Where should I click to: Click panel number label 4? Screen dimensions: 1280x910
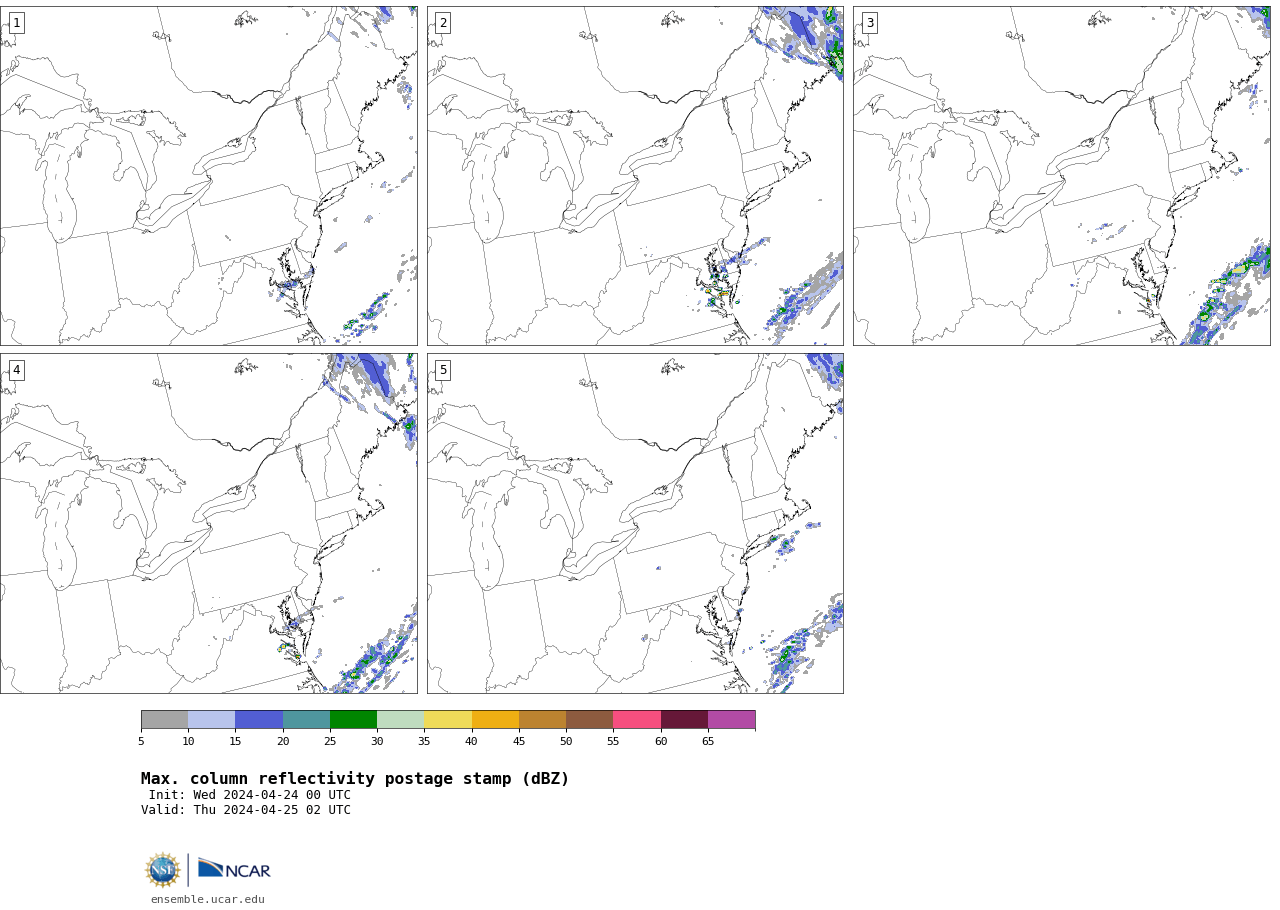coord(16,370)
